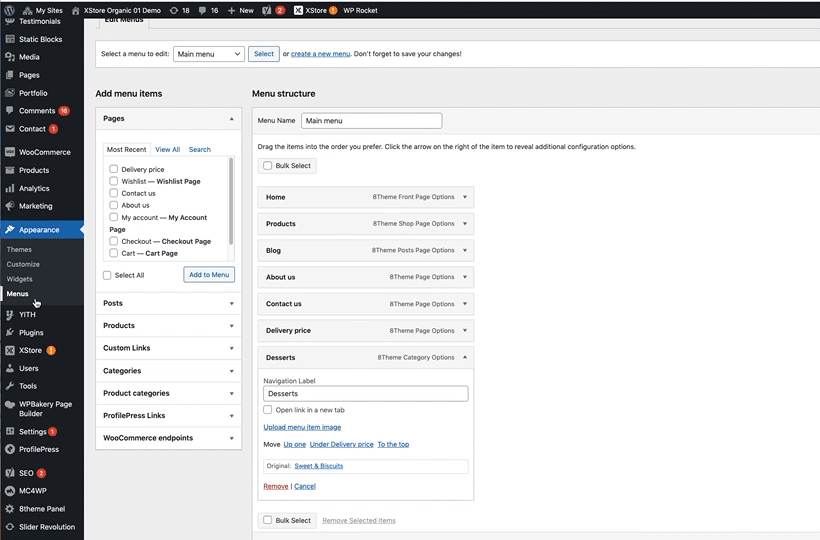Open the menu selection dropdown

[x=209, y=54]
